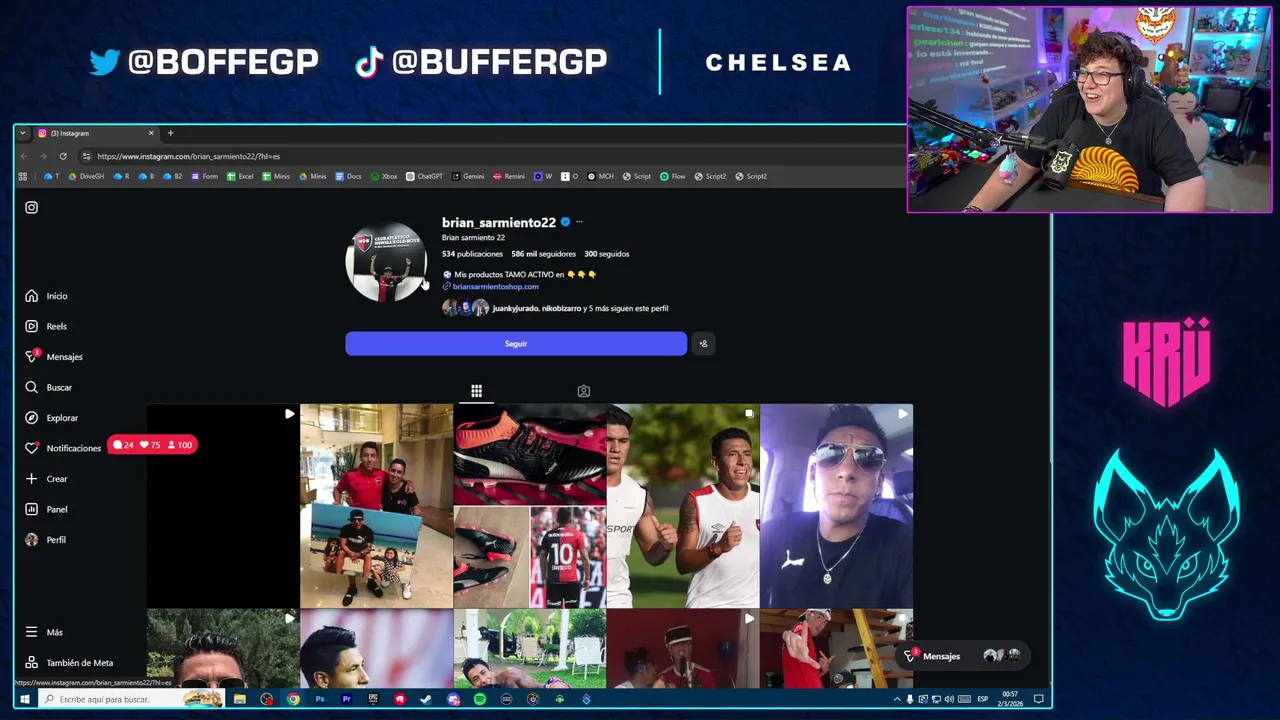Select the tagged photos tab
Viewport: 1280px width, 720px height.
tap(583, 391)
